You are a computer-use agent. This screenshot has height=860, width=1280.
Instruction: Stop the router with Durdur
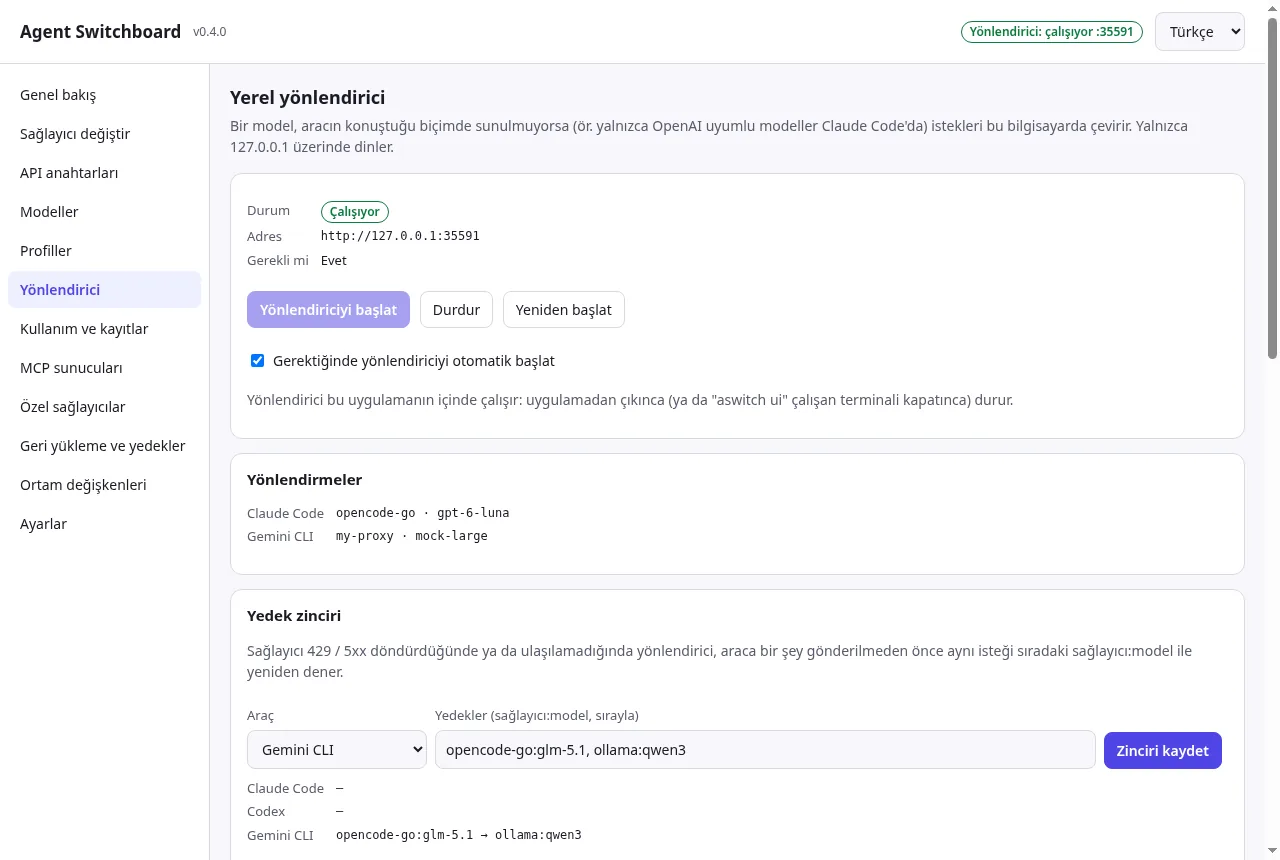click(x=456, y=310)
